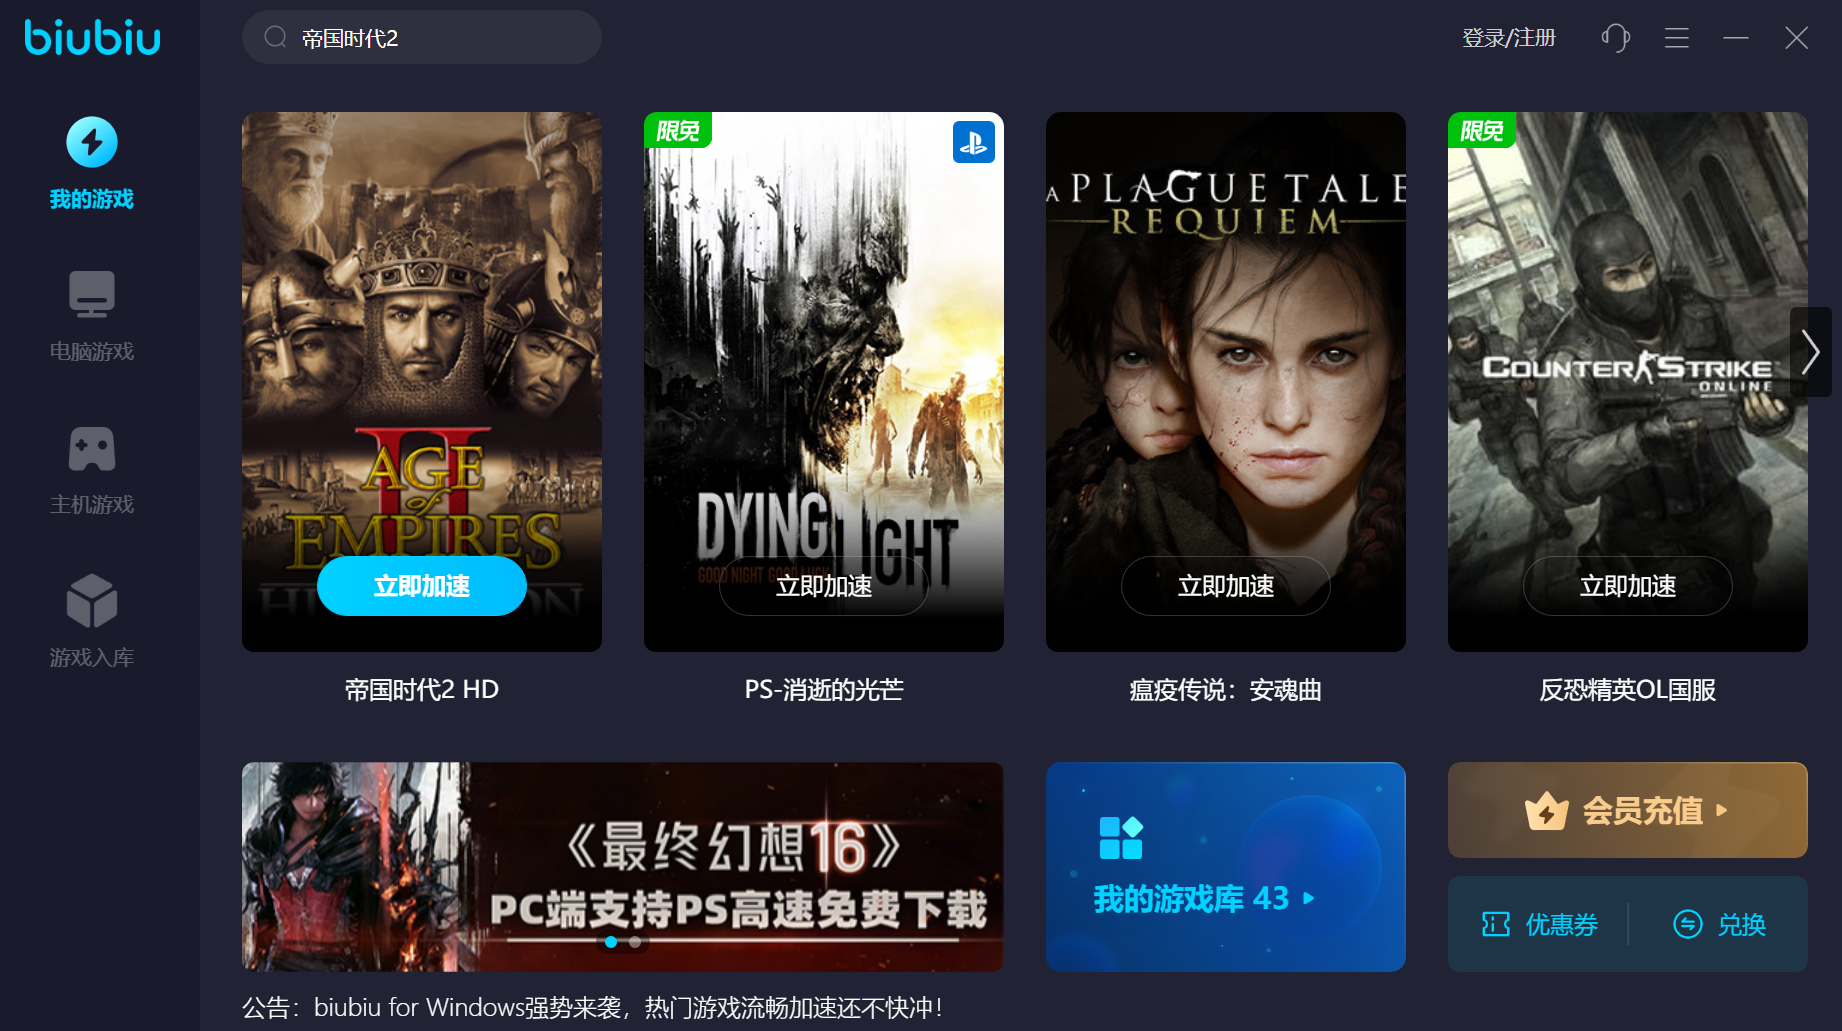Click the game library cube icon
Viewport: 1842px width, 1031px height.
[x=92, y=601]
